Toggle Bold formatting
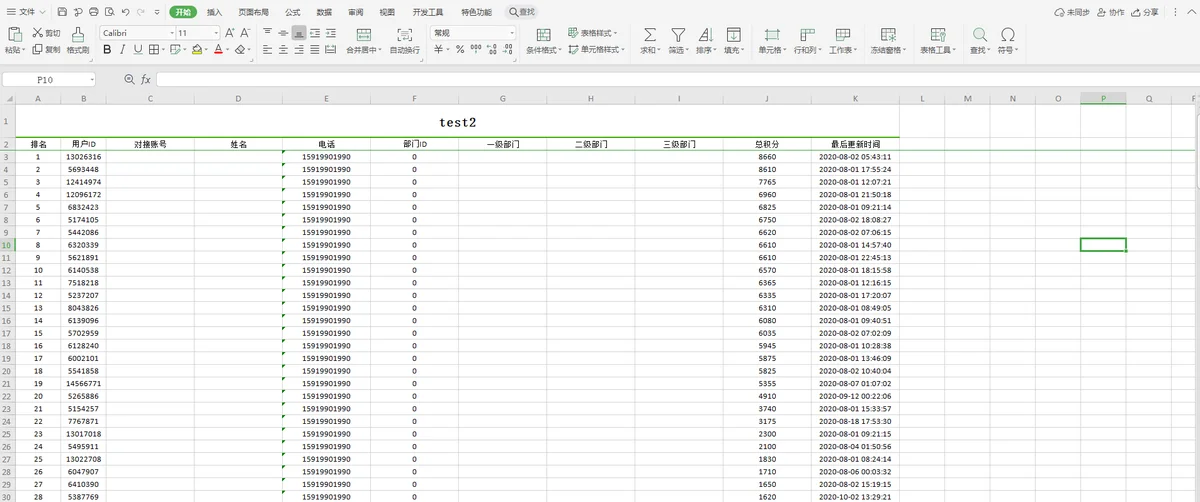Image resolution: width=1200 pixels, height=502 pixels. coord(107,49)
